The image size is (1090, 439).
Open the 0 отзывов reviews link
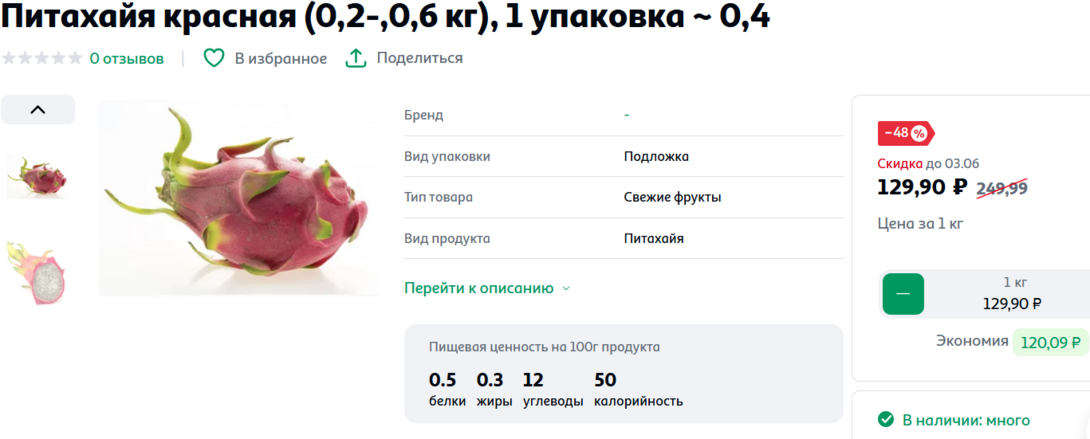(x=126, y=58)
